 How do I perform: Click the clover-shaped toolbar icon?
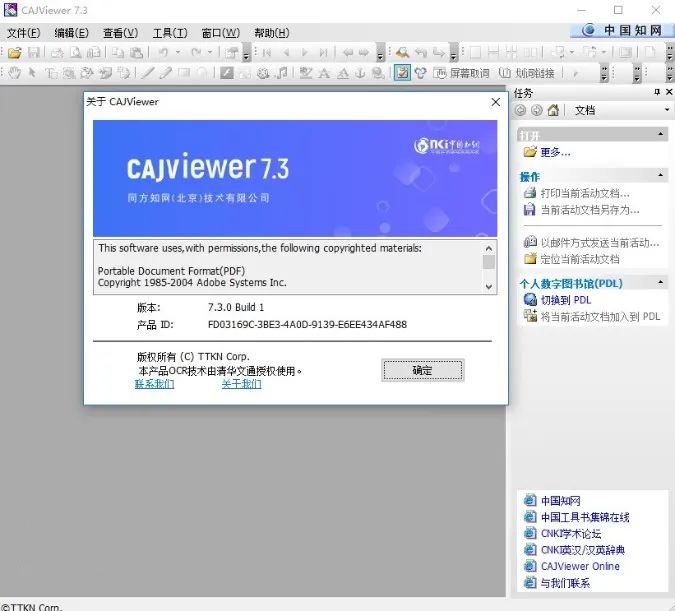tap(421, 73)
